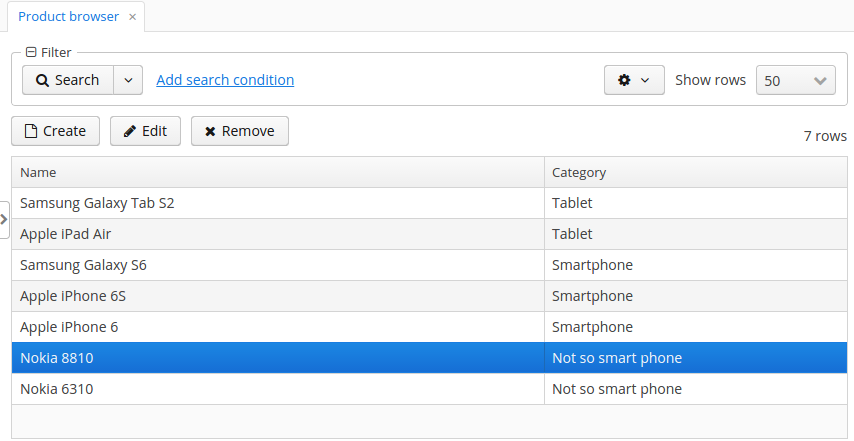854x441 pixels.
Task: Select the Apple iPhone 6S row
Action: pyautogui.click(x=429, y=296)
